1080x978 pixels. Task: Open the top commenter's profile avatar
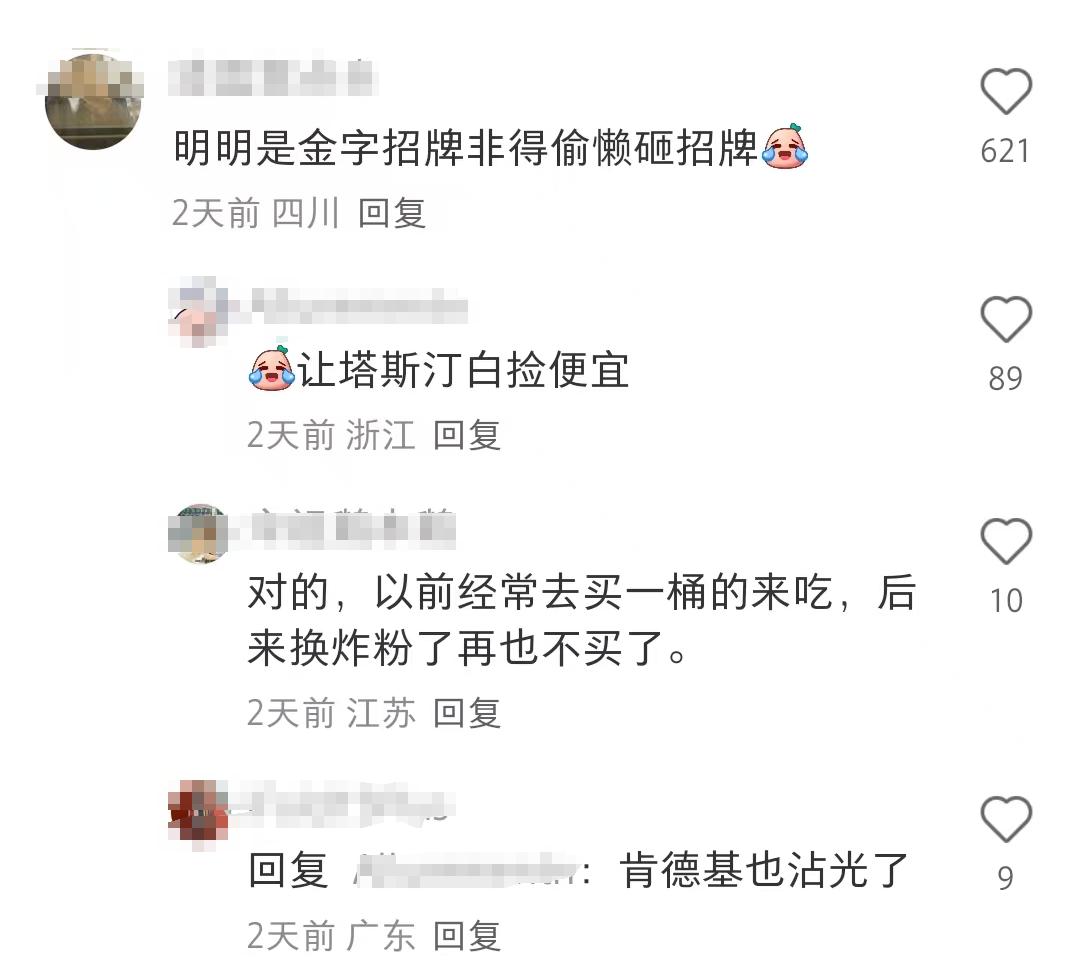[92, 101]
